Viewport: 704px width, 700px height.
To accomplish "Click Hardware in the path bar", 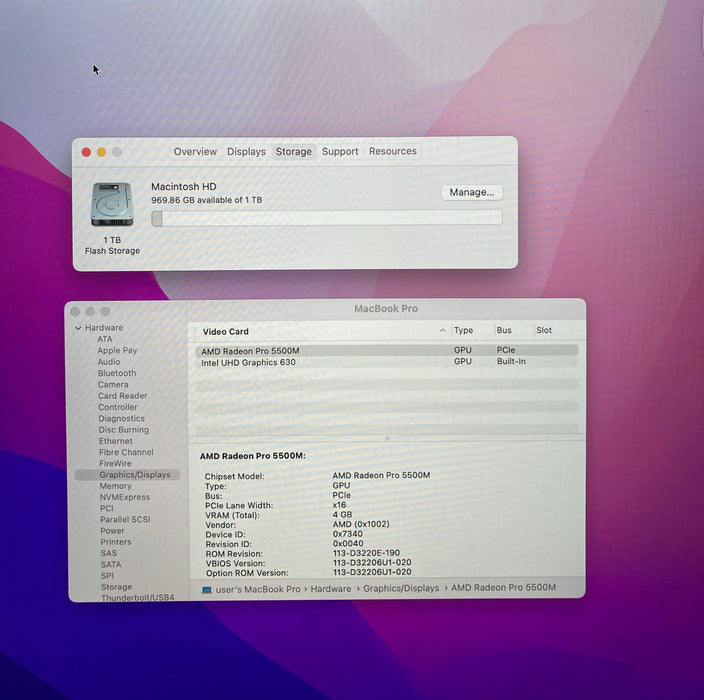I will tap(331, 589).
